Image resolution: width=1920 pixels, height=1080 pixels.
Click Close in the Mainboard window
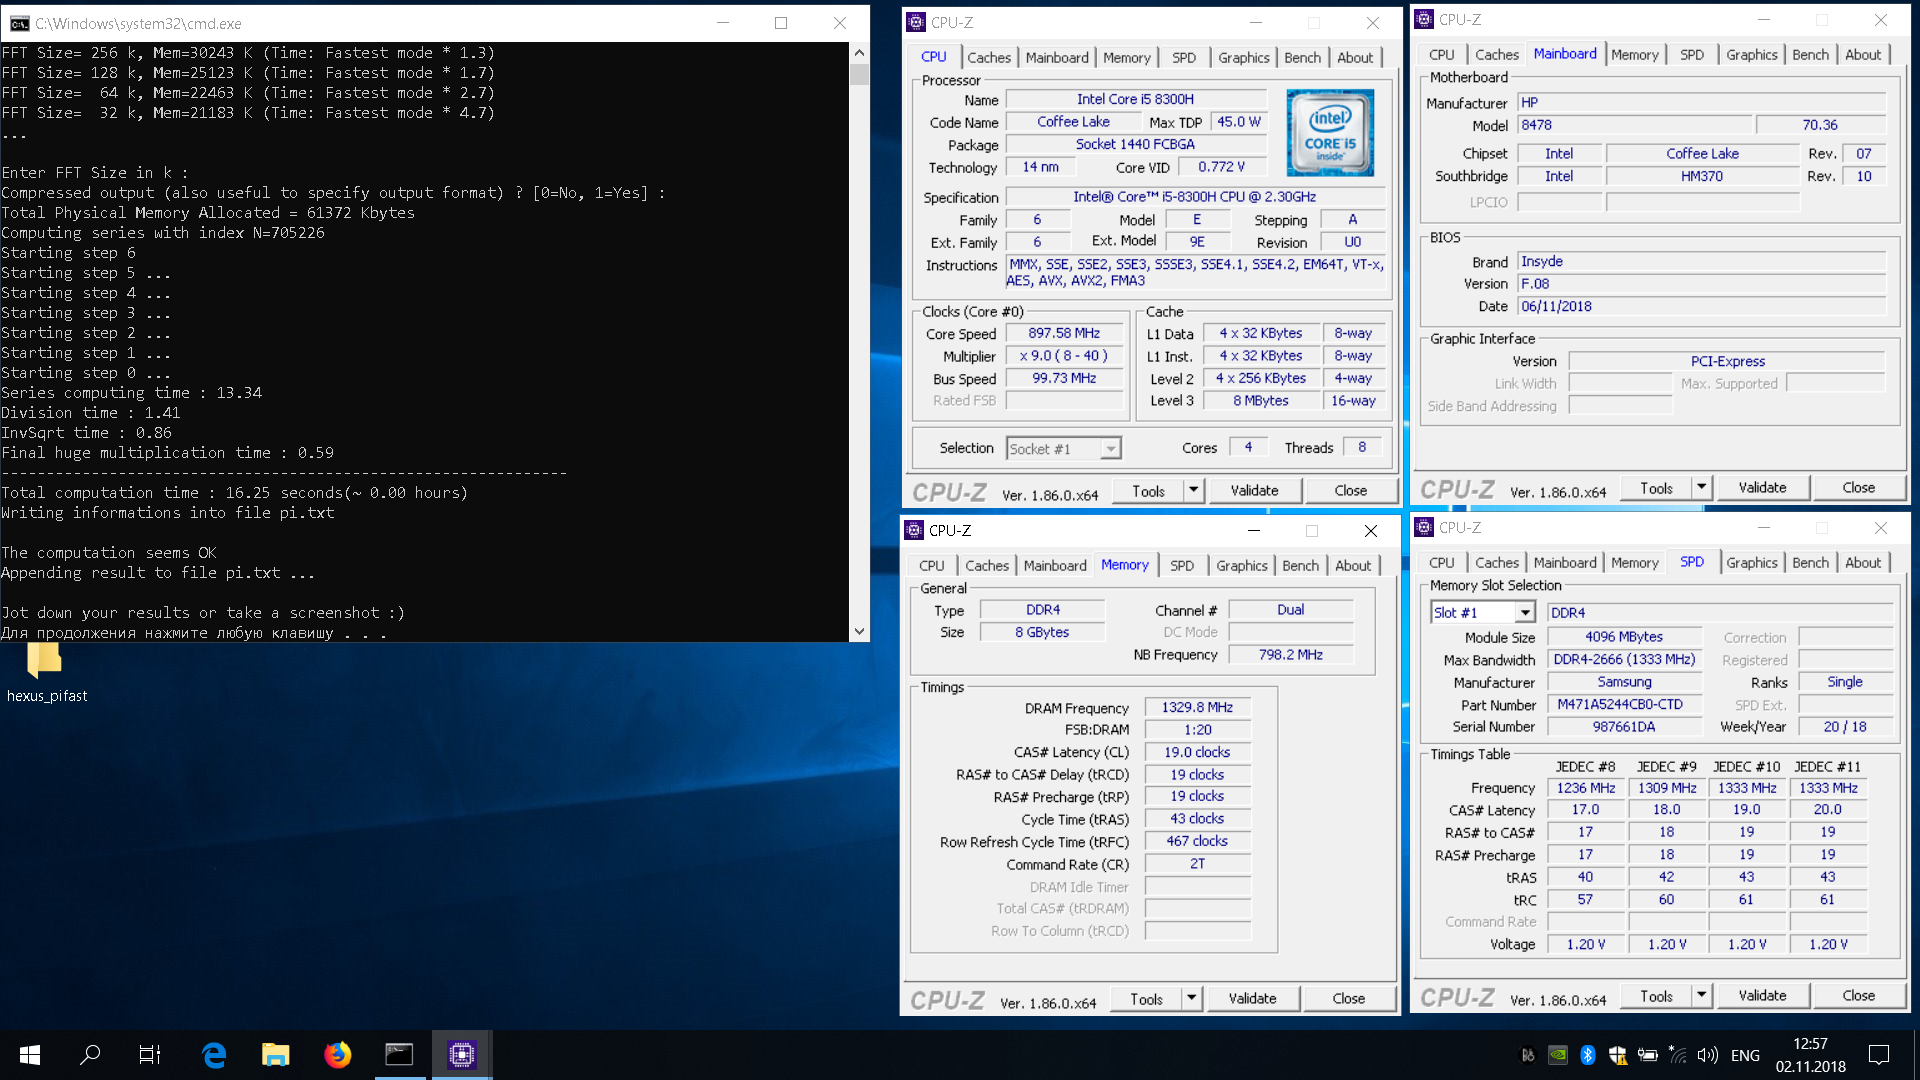point(1858,488)
